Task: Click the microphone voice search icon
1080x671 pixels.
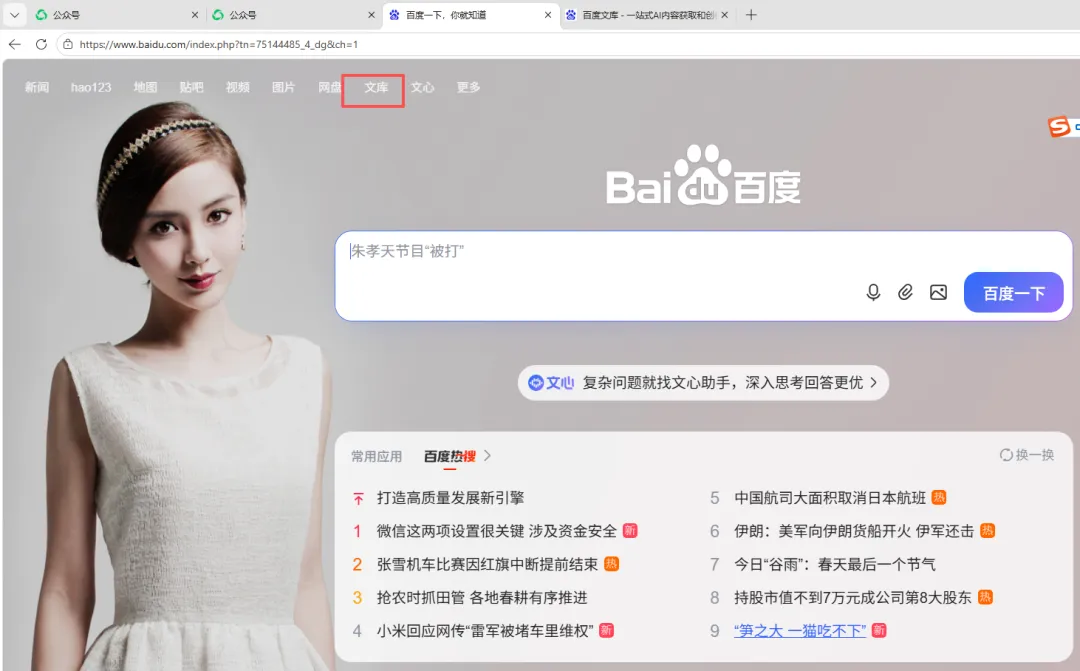Action: 873,292
